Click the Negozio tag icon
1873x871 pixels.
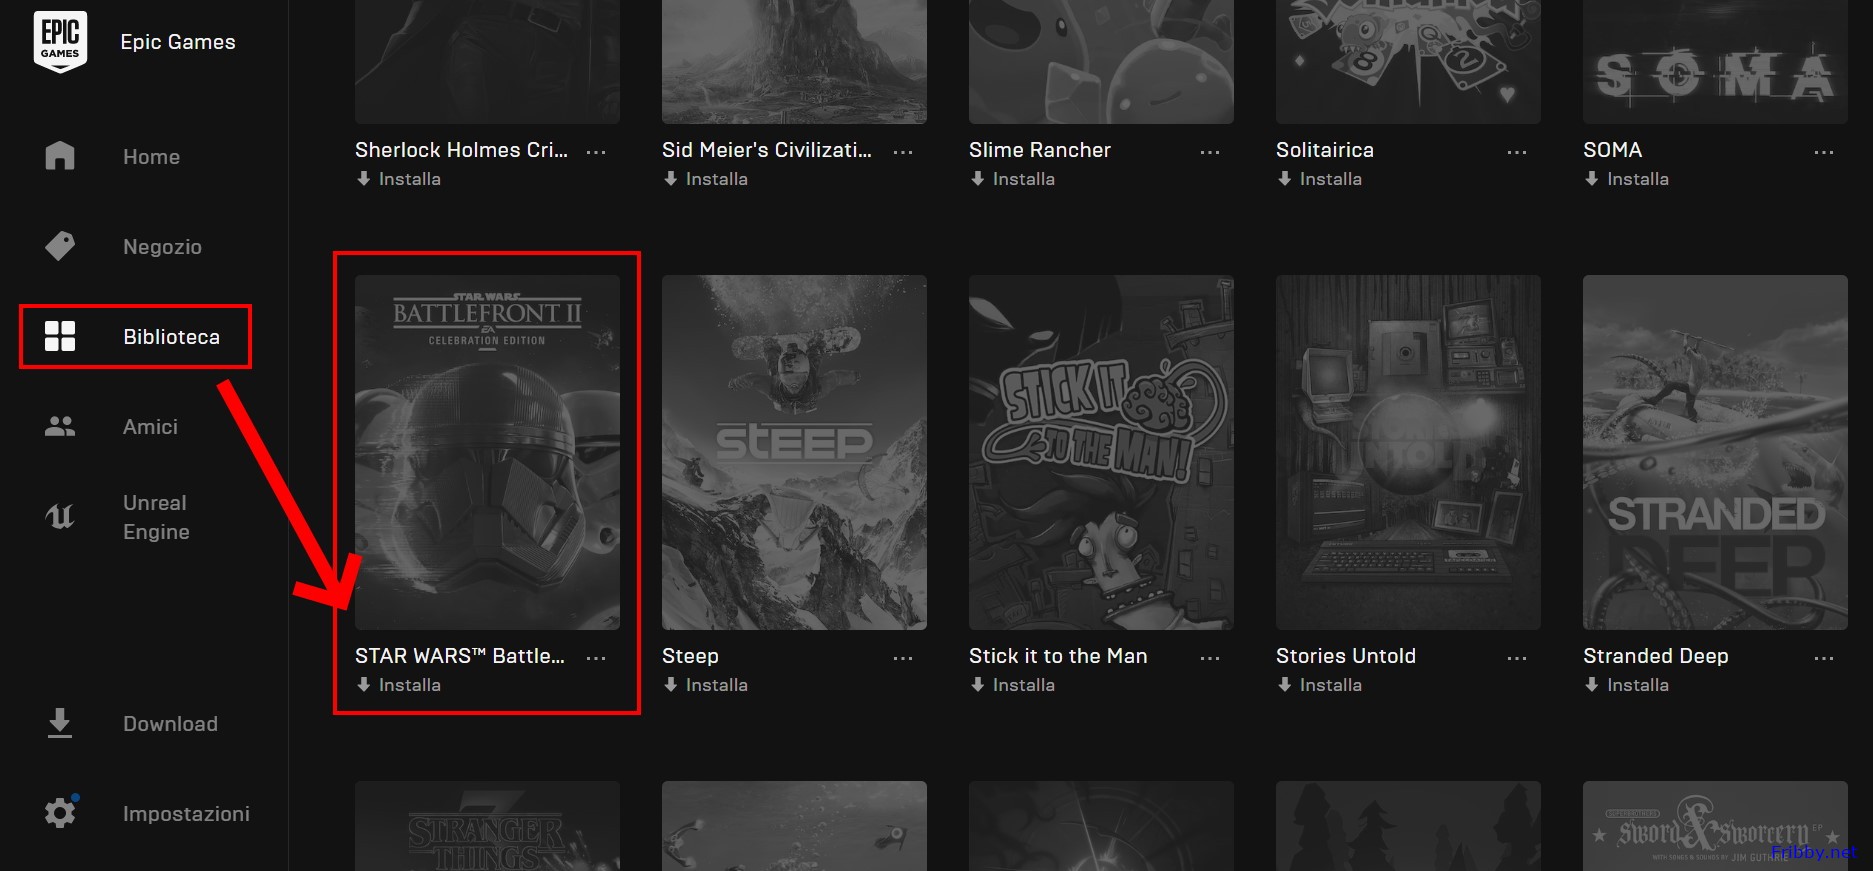60,246
